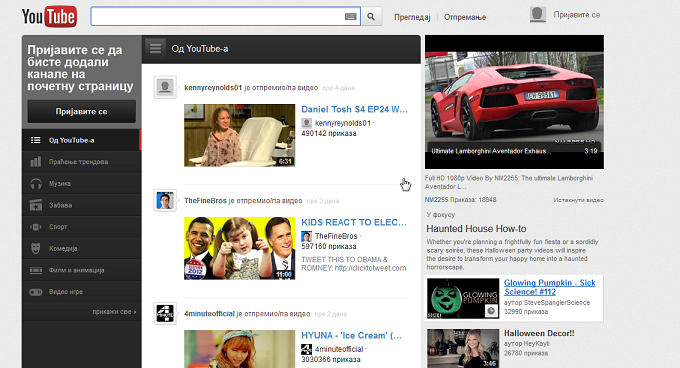
Task: Open the guide menu icon beside Од YouTube-а
Action: [155, 49]
